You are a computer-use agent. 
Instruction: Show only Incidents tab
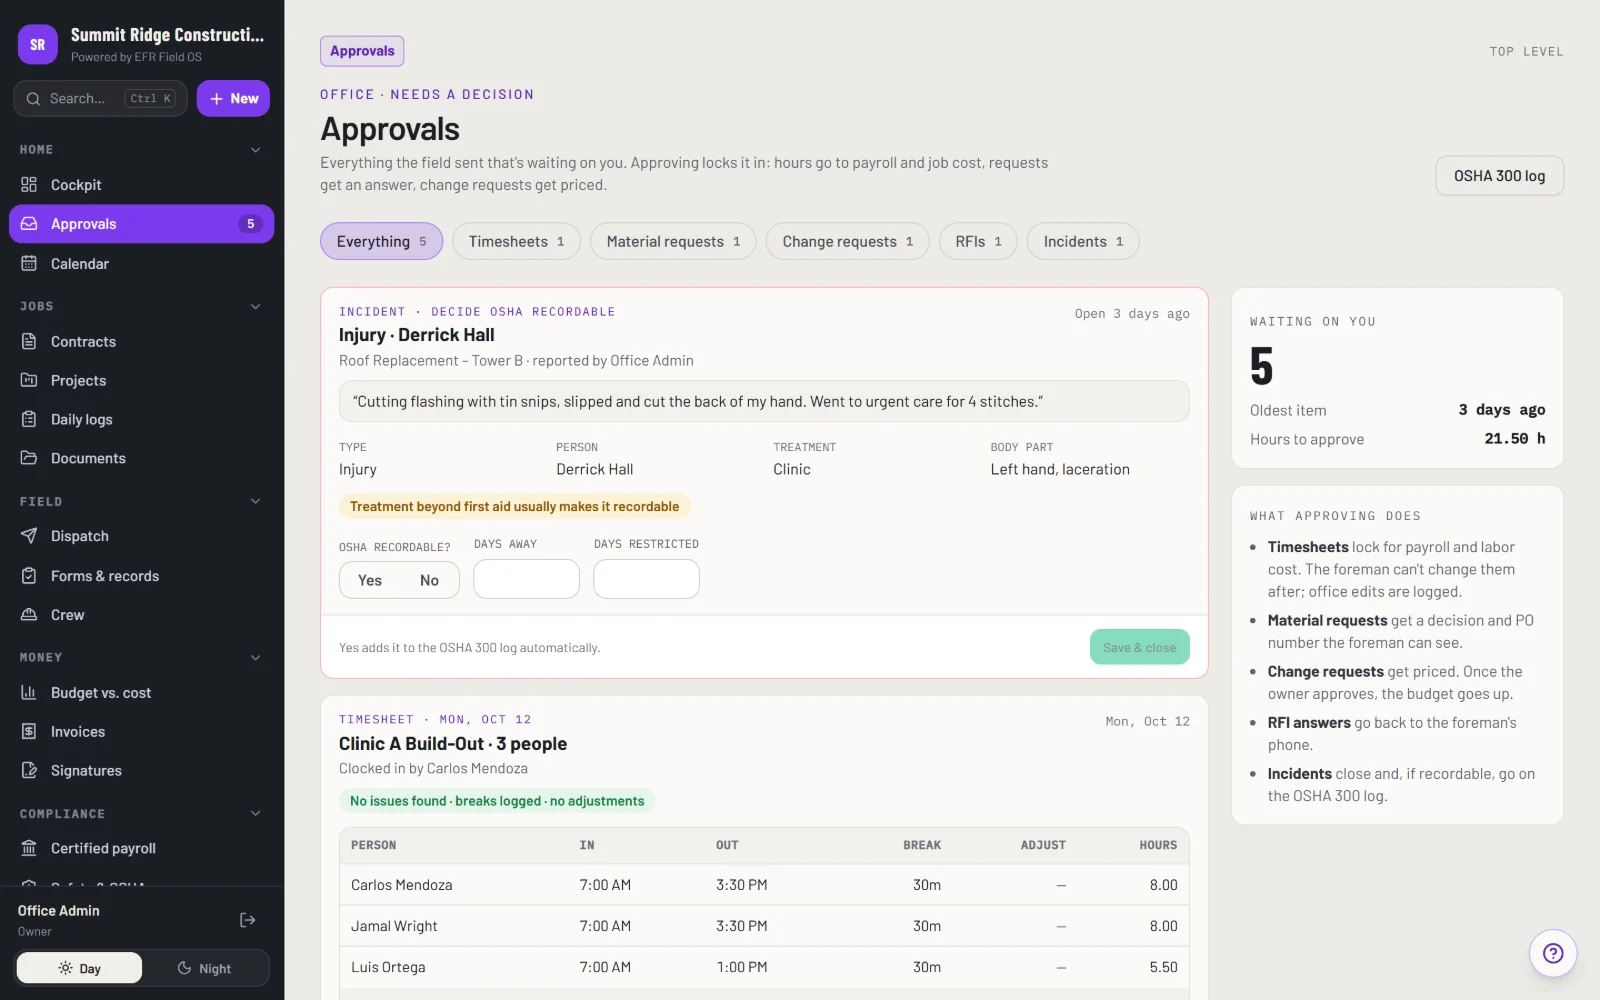1083,241
